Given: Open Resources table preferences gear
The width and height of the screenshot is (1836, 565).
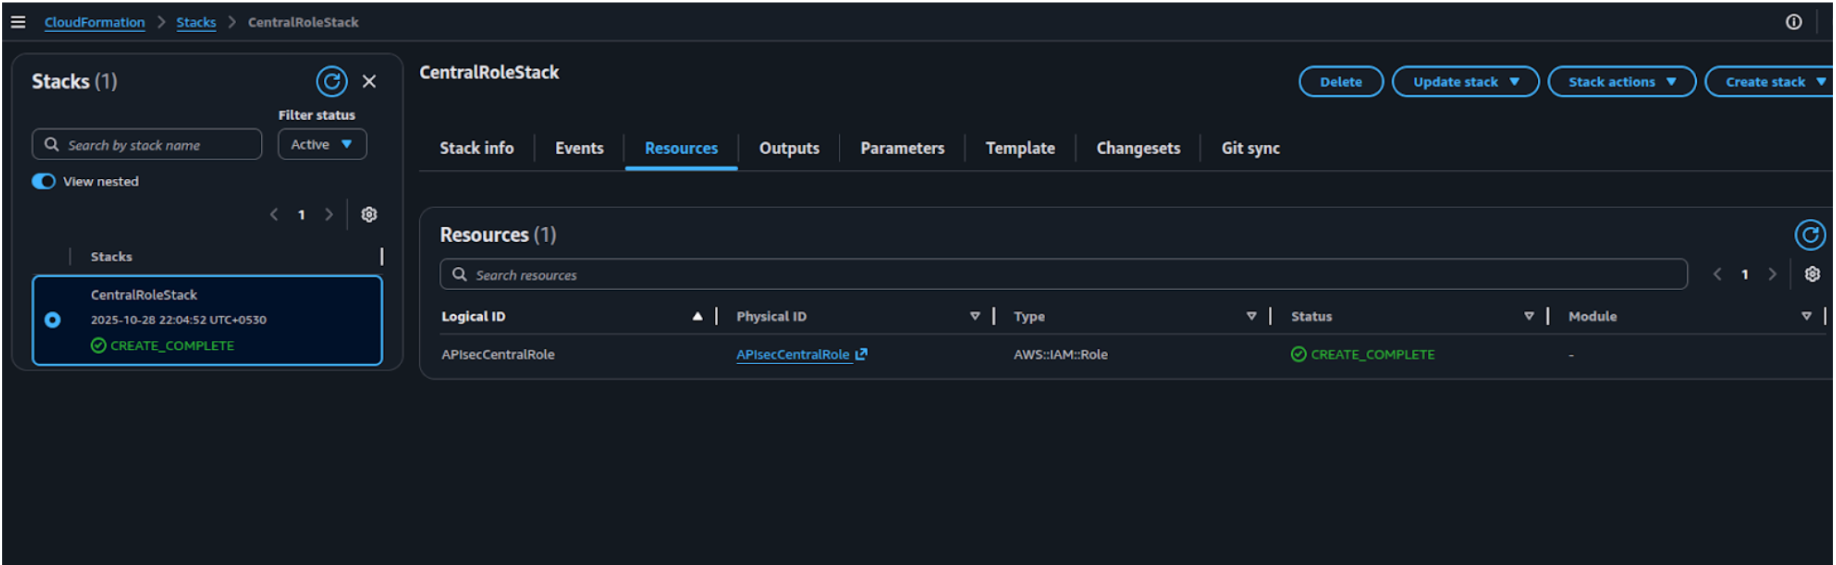Looking at the screenshot, I should [1812, 274].
